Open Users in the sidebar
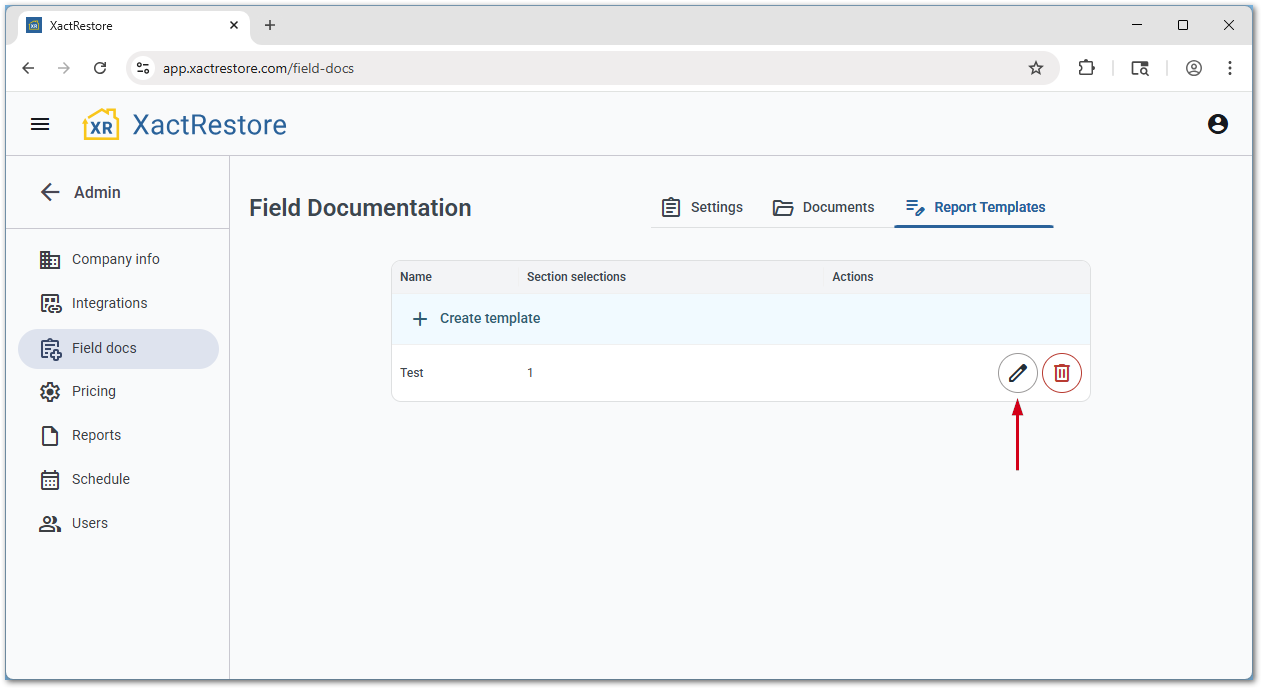Viewport: 1262px width, 689px height. pyautogui.click(x=90, y=523)
